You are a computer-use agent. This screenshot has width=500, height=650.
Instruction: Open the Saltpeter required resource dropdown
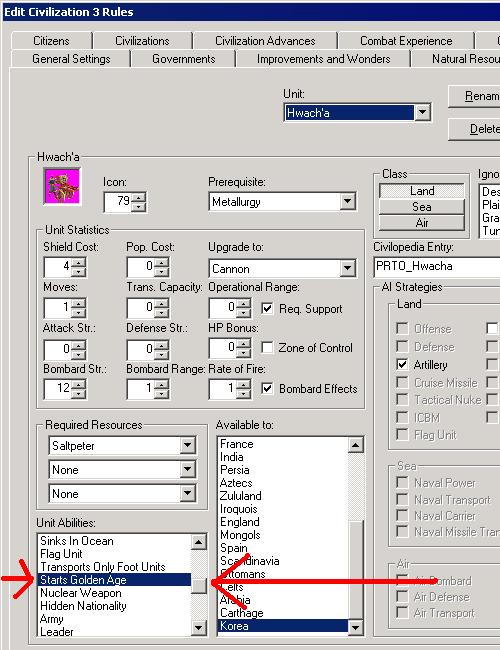pyautogui.click(x=187, y=446)
